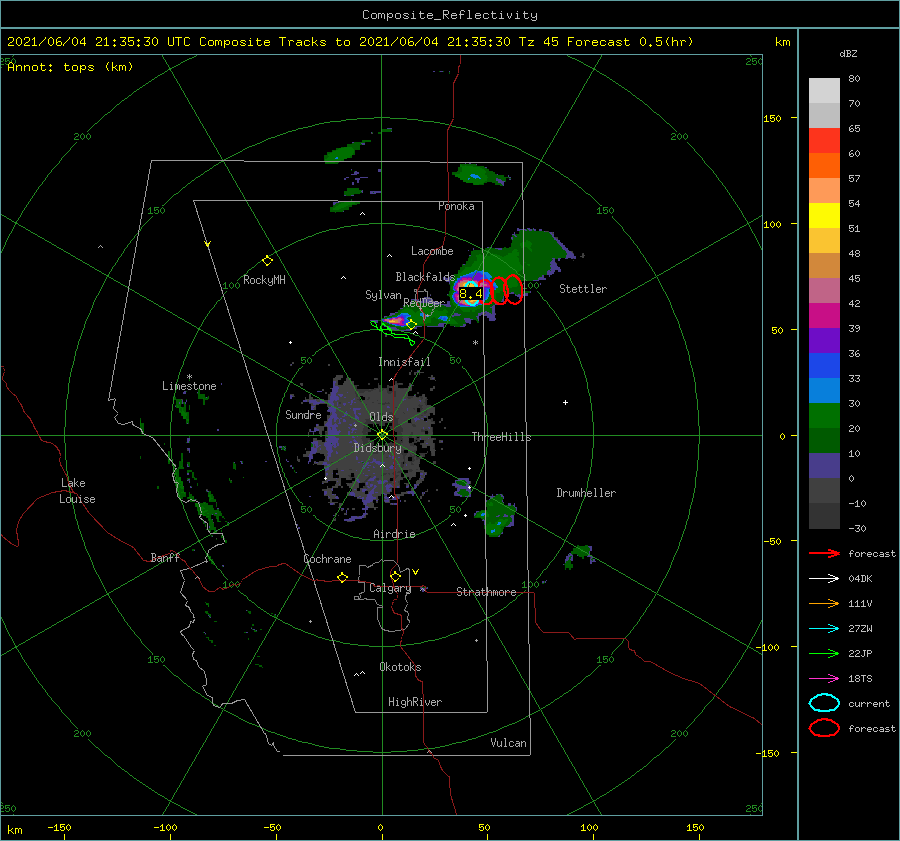Click the asterisk marker above Limestone
900x841 pixels.
[189, 377]
